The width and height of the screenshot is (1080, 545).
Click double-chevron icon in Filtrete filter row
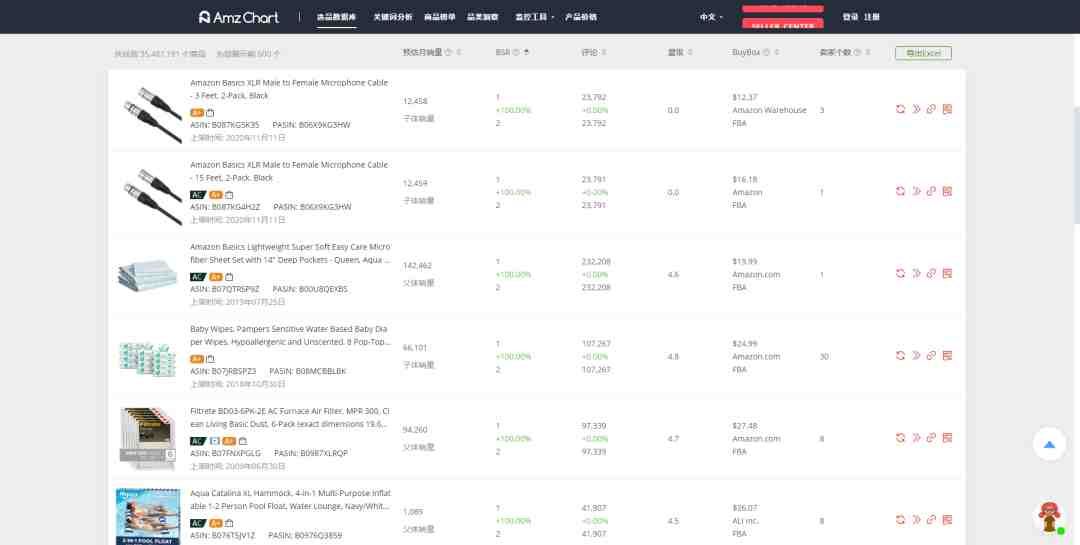[916, 437]
